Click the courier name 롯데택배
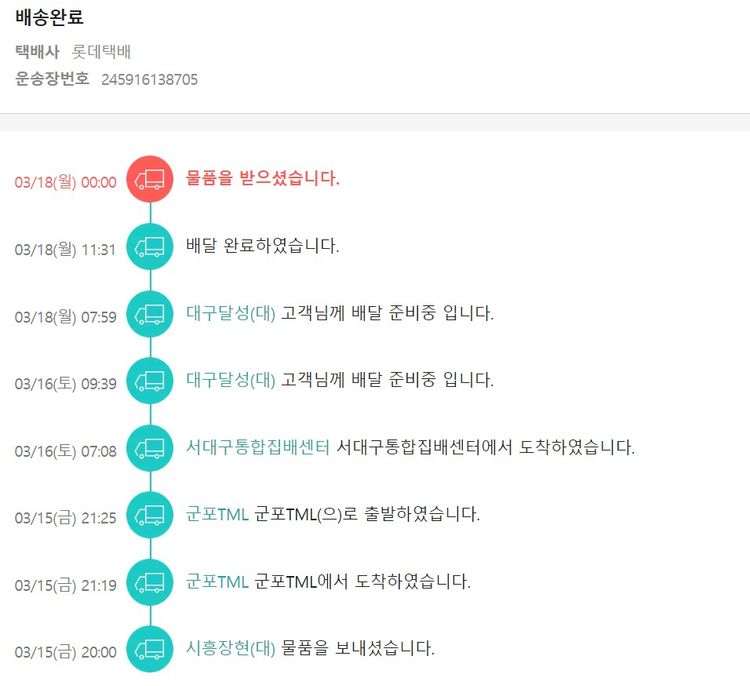Image resolution: width=750 pixels, height=686 pixels. point(101,52)
